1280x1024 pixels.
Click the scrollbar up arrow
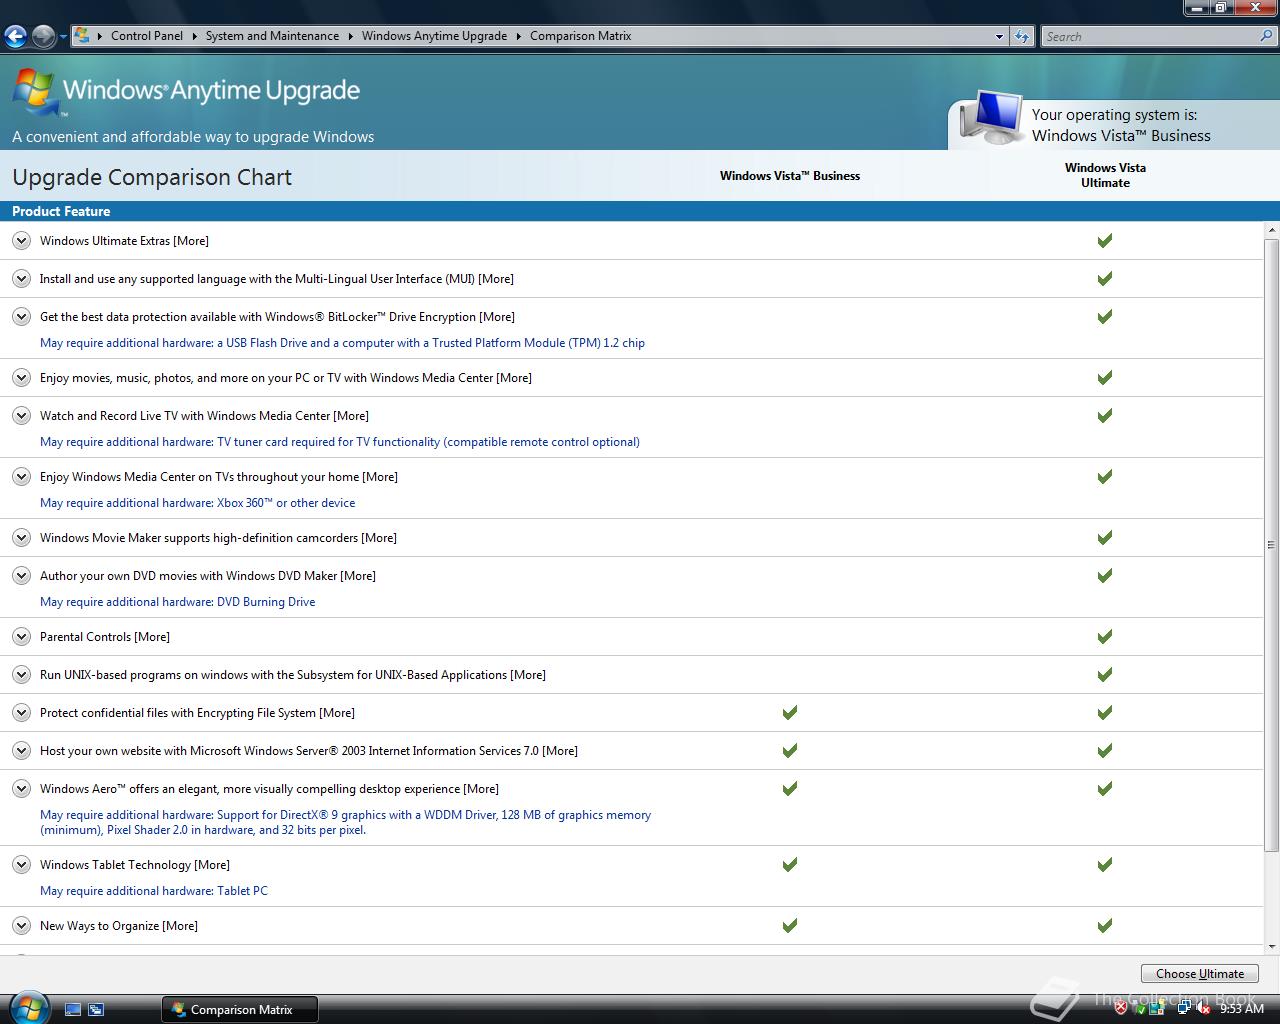click(x=1271, y=231)
